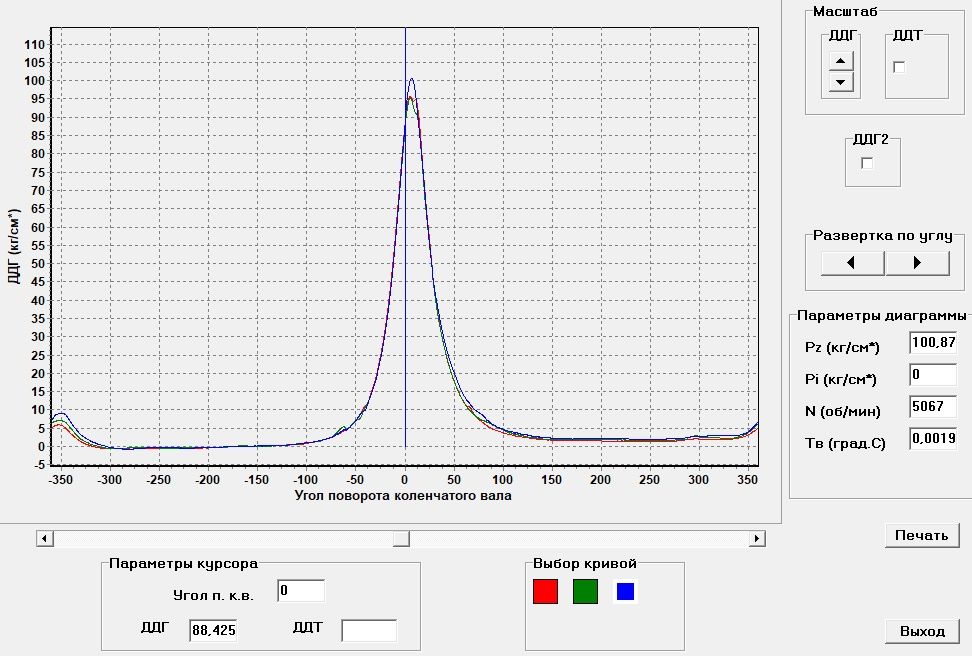Viewport: 972px width, 656px height.
Task: Select the red curve swatch
Action: [545, 592]
